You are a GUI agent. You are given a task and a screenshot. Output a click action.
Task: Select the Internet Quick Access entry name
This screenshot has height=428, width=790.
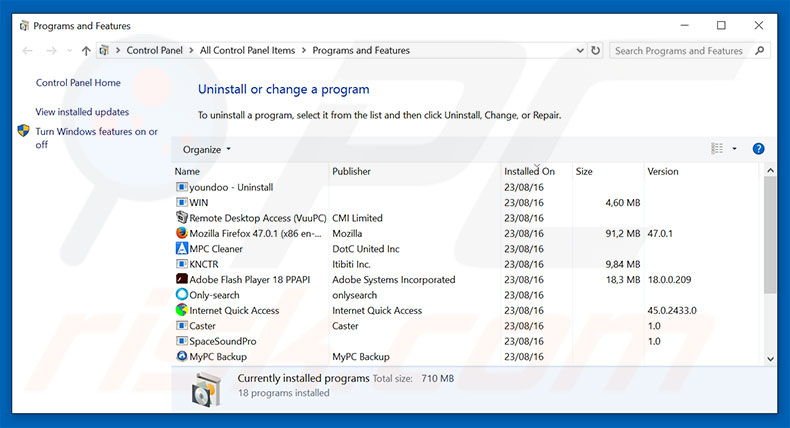(x=234, y=311)
